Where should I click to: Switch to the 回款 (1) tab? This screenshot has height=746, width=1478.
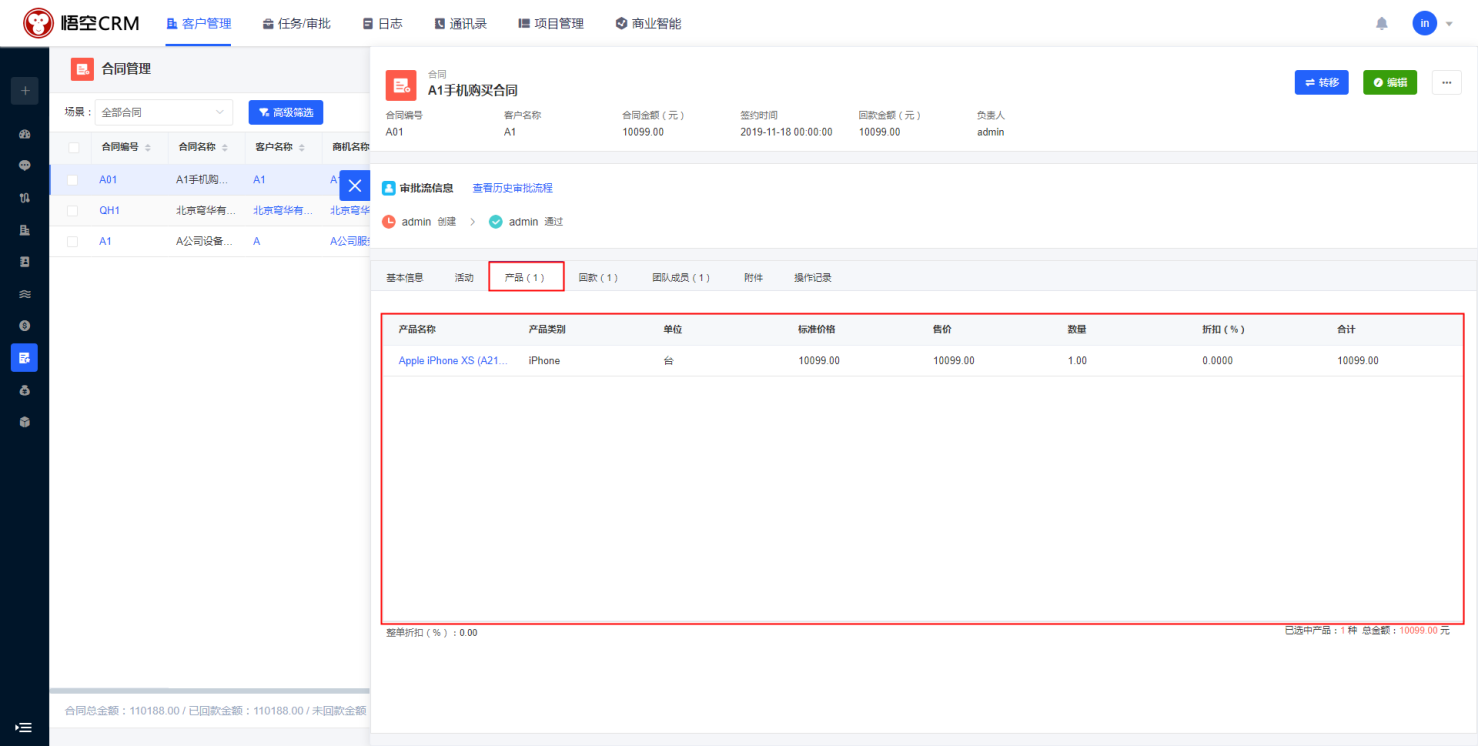(x=598, y=278)
